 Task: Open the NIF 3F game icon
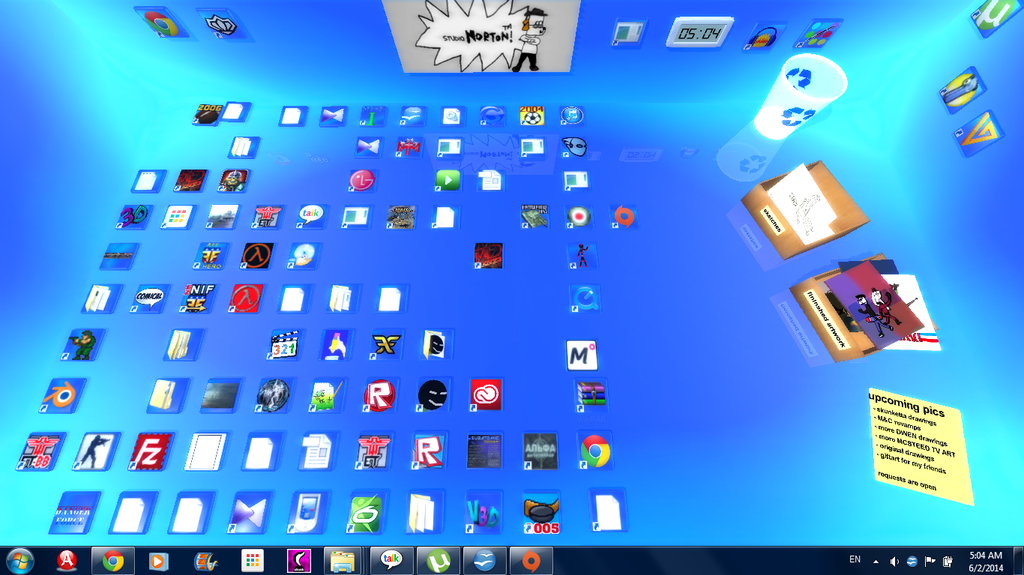(x=199, y=298)
